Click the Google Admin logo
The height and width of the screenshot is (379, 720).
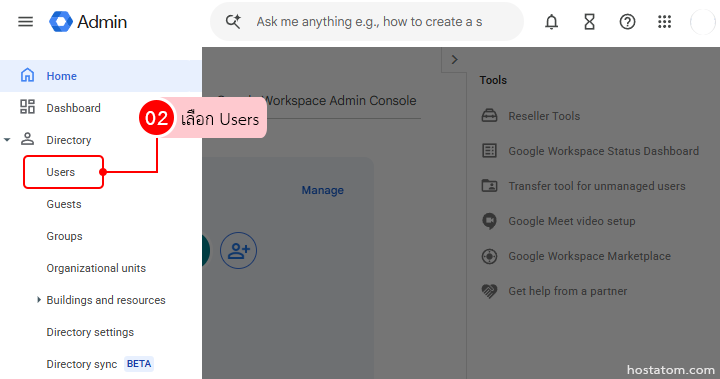click(x=61, y=22)
